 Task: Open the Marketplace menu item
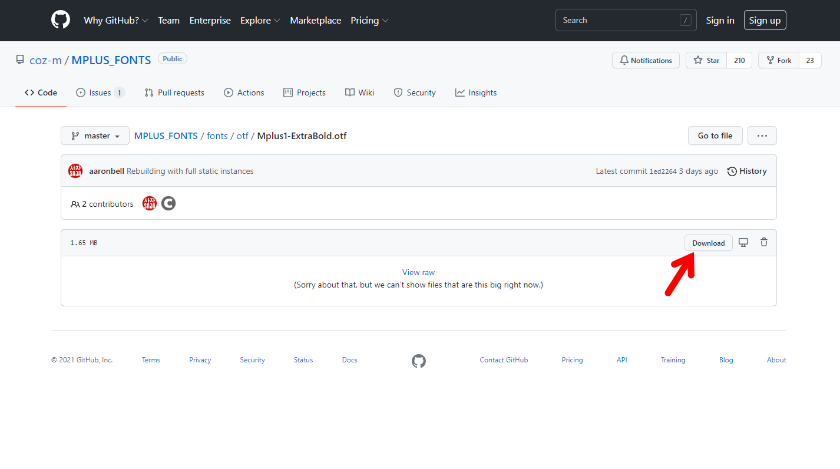click(315, 20)
